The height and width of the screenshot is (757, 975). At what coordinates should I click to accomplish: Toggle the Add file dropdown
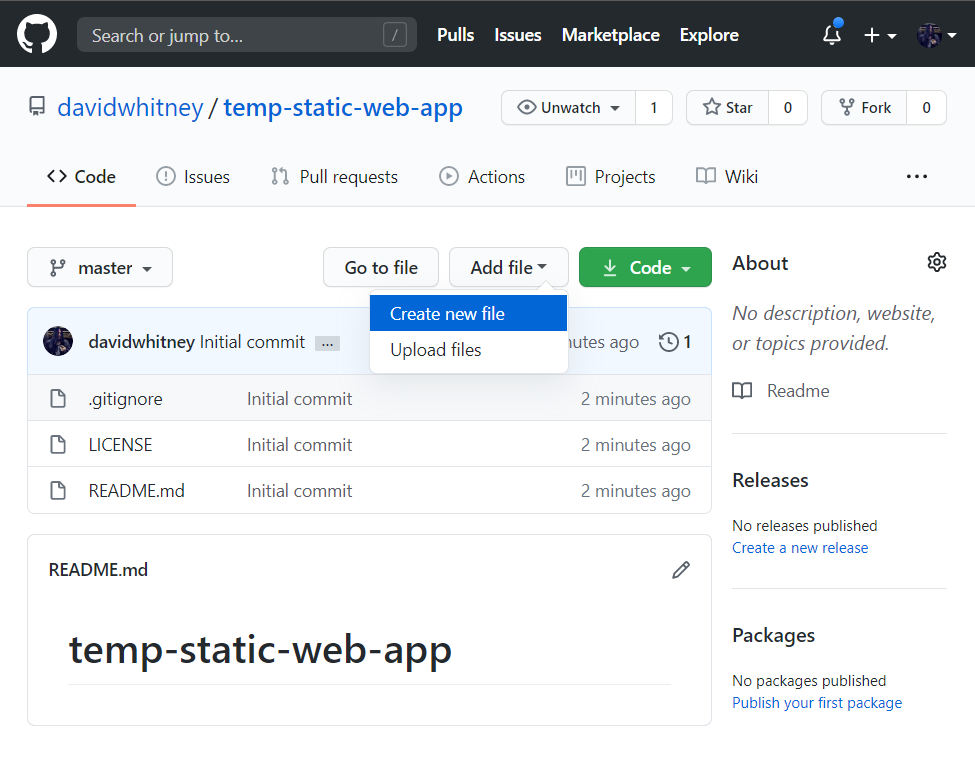[509, 267]
